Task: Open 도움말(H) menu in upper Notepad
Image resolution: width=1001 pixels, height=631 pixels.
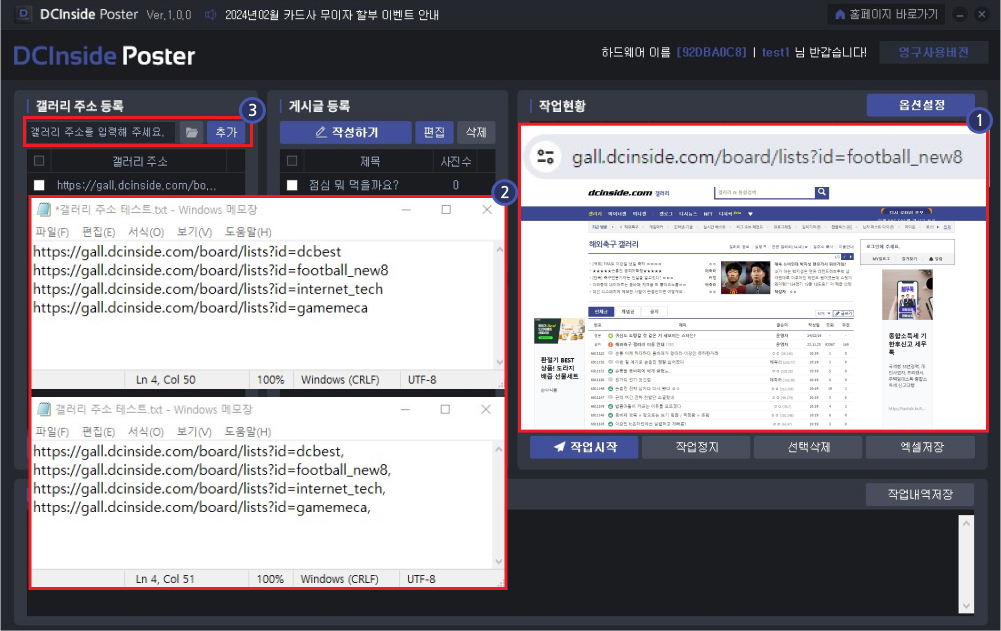Action: click(x=248, y=232)
